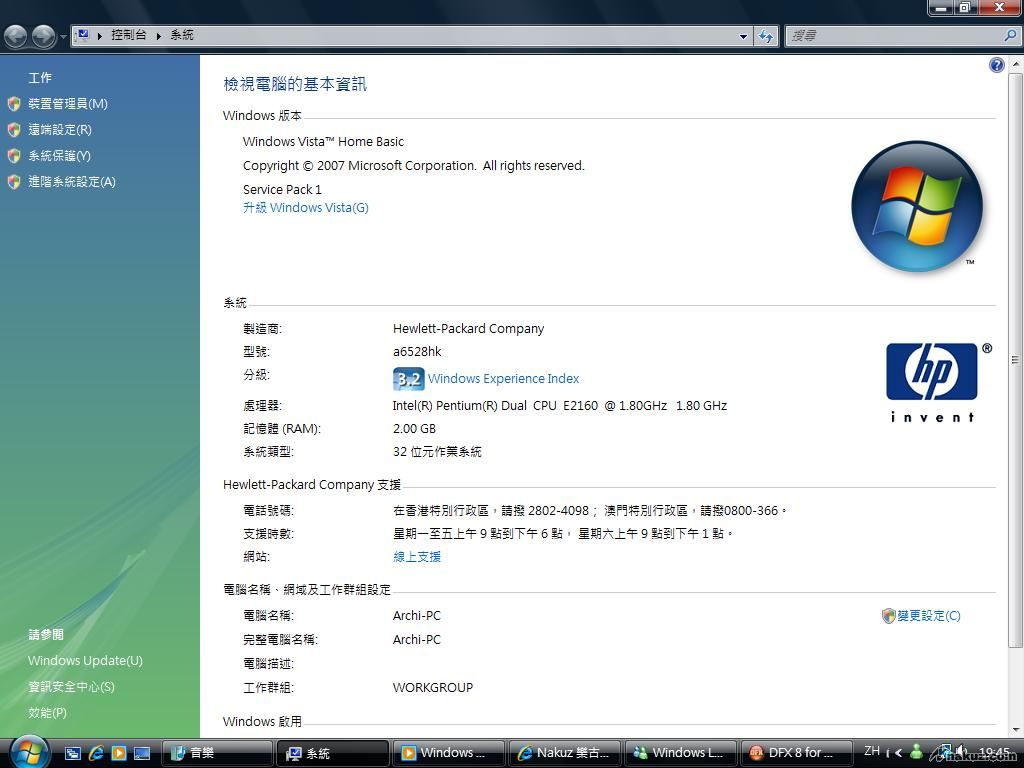
Task: Open Media Player quick launch icon
Action: (x=119, y=753)
